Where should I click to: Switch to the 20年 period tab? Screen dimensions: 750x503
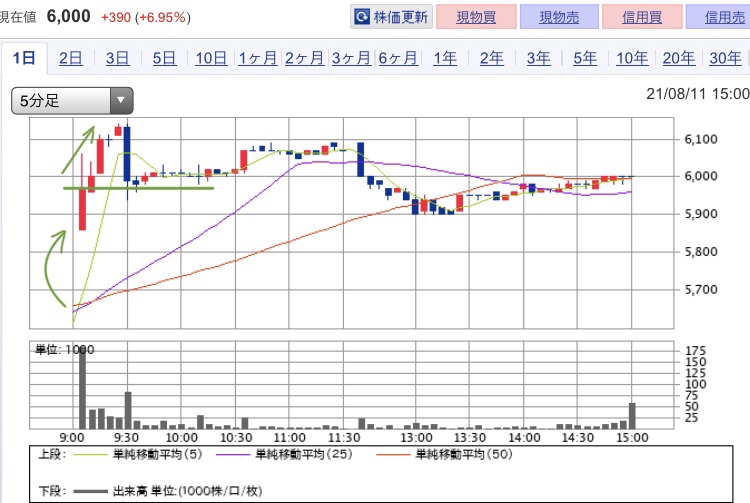(x=679, y=58)
